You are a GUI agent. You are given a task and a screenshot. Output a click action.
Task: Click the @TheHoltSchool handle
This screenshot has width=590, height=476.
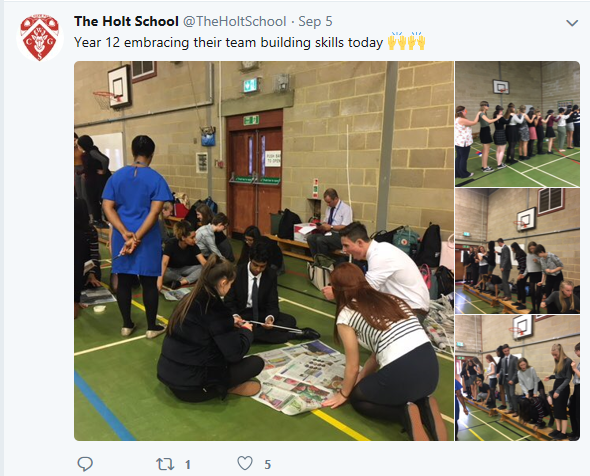coord(234,21)
